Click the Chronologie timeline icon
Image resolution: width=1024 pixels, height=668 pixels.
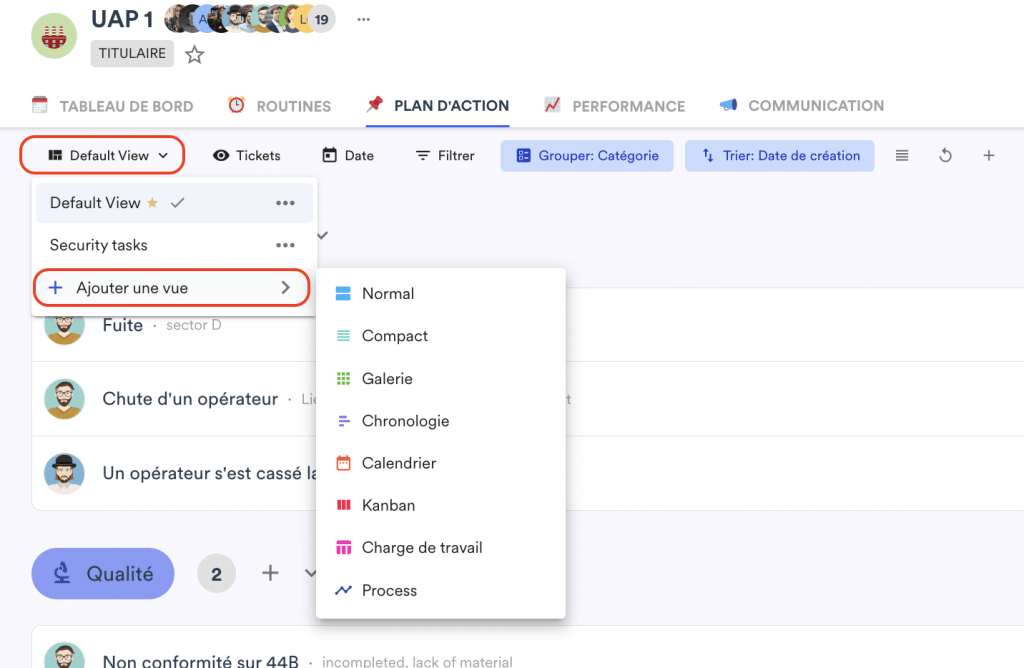[x=345, y=421]
